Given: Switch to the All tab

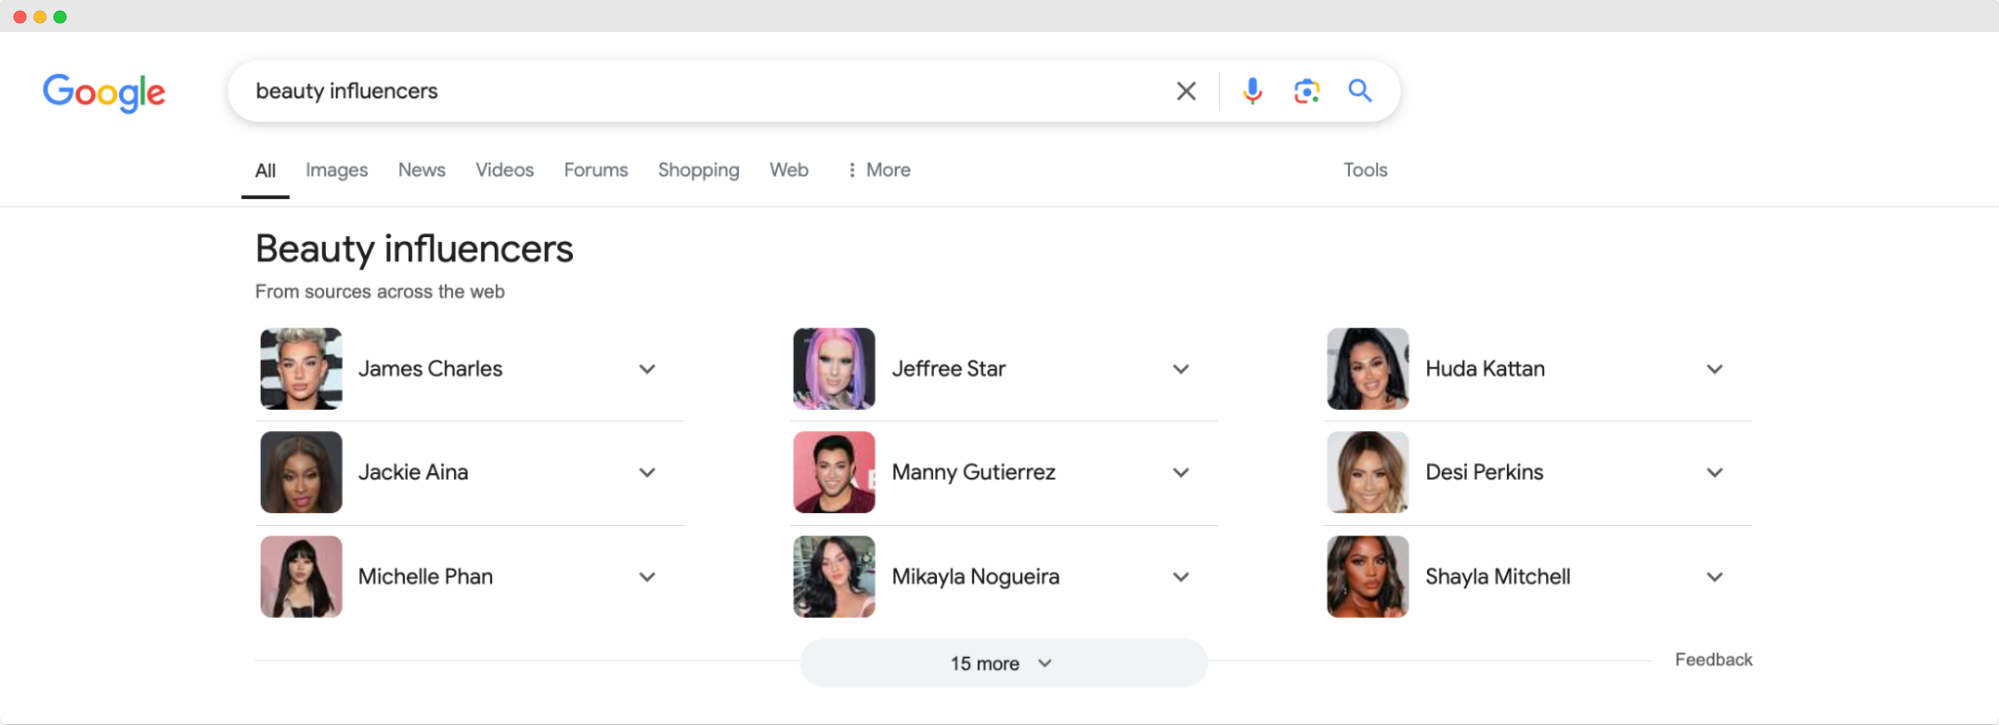Looking at the screenshot, I should click(x=265, y=171).
